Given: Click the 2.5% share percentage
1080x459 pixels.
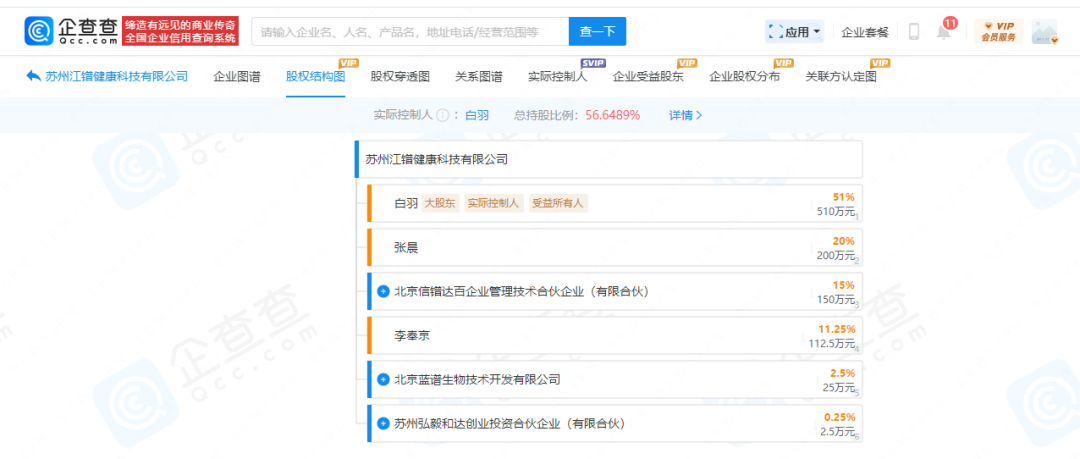Looking at the screenshot, I should 842,373.
